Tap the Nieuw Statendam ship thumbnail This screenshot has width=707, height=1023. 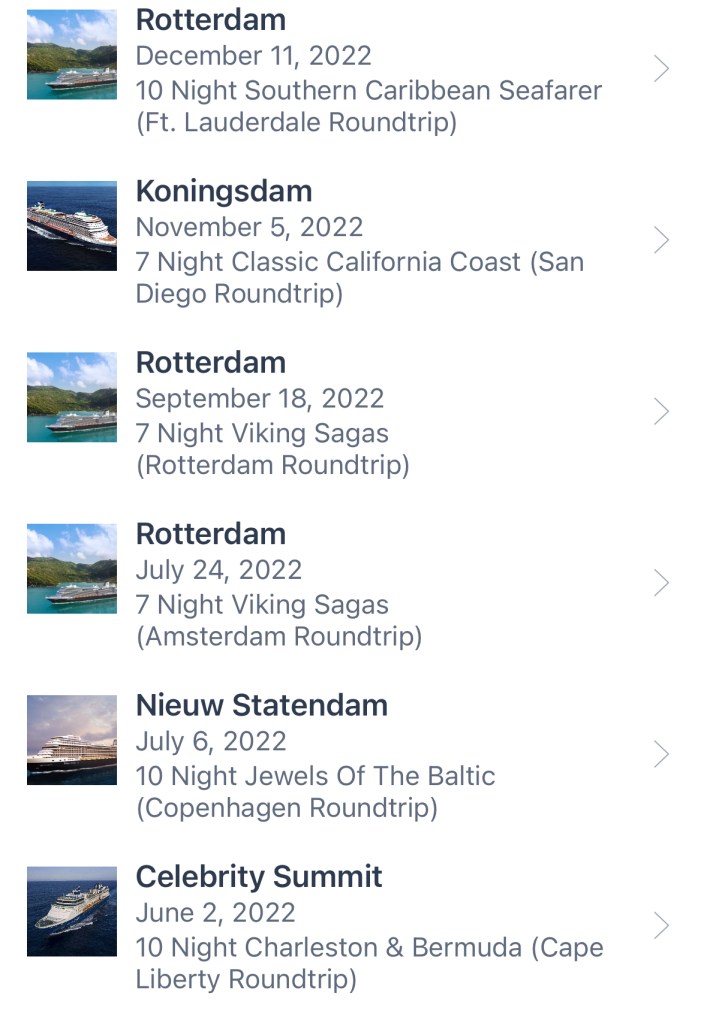(x=71, y=740)
